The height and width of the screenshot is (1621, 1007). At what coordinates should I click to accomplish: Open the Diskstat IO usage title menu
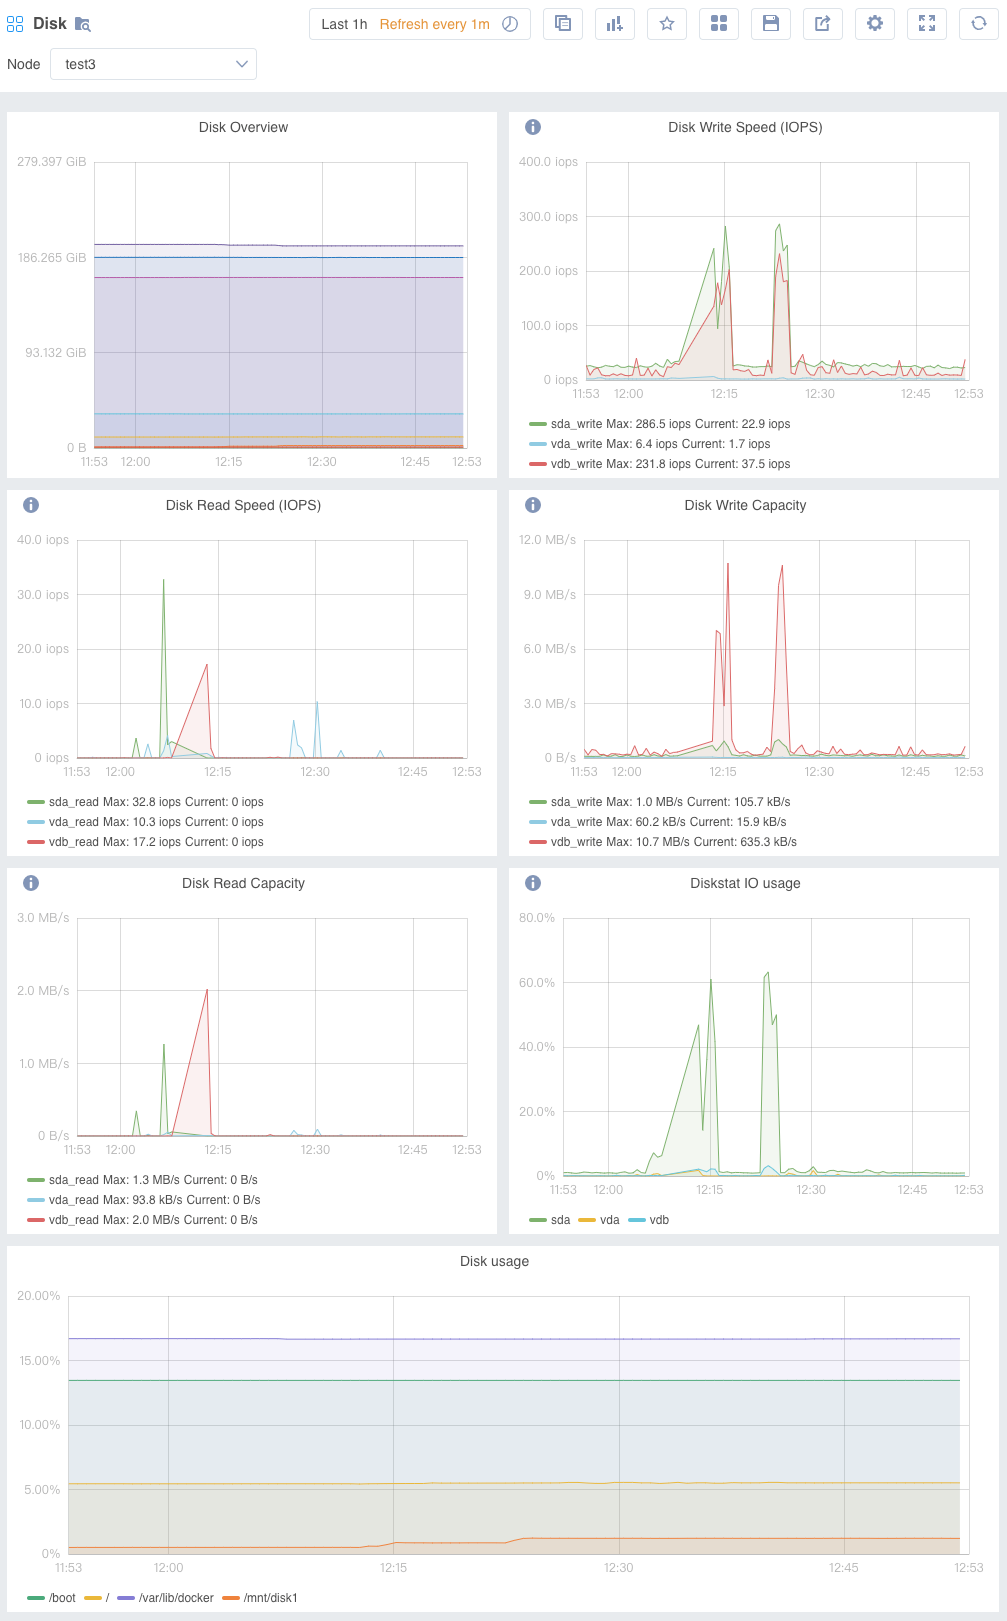pos(745,883)
